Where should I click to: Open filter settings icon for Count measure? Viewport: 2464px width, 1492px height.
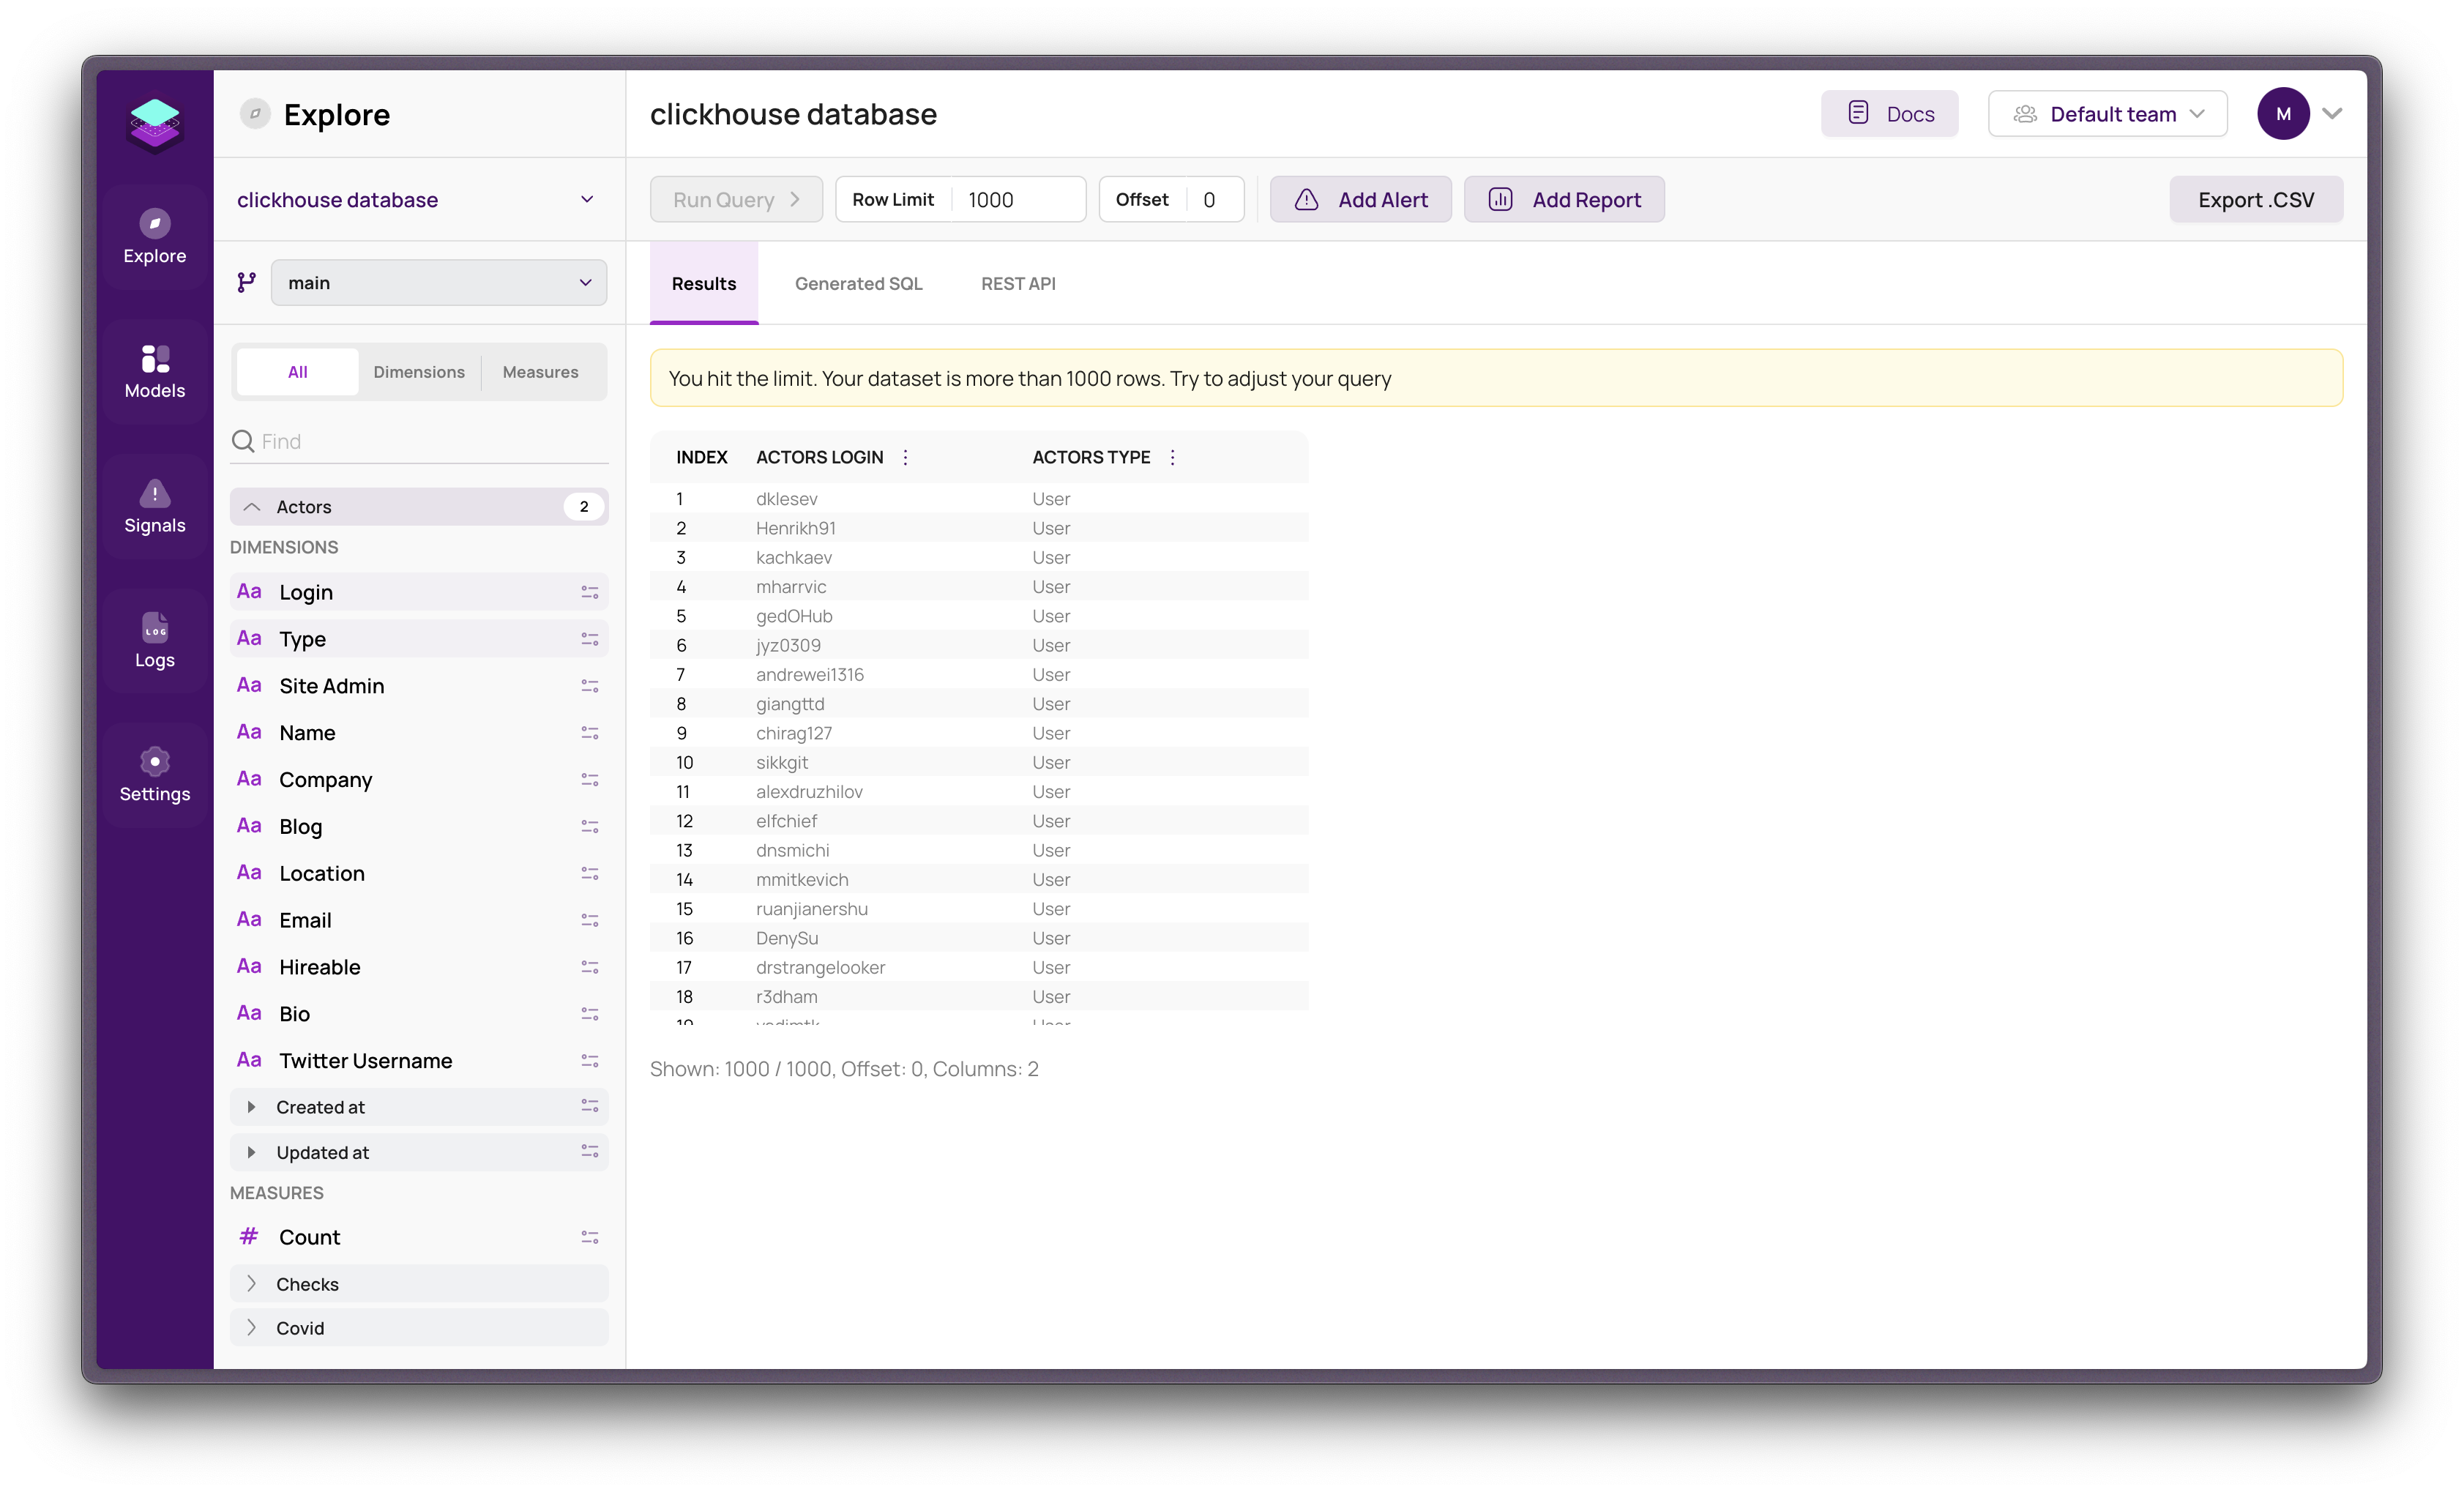click(x=590, y=1237)
